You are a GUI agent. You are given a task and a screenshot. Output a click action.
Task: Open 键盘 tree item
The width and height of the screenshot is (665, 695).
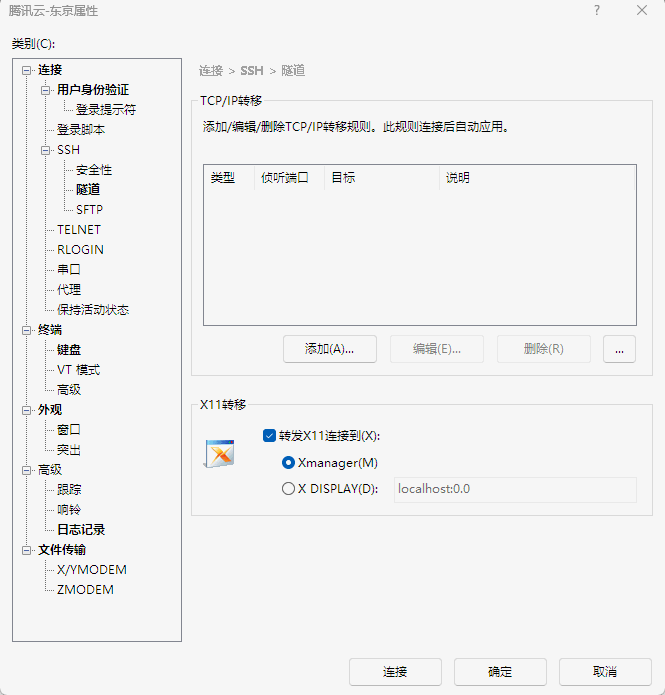69,350
